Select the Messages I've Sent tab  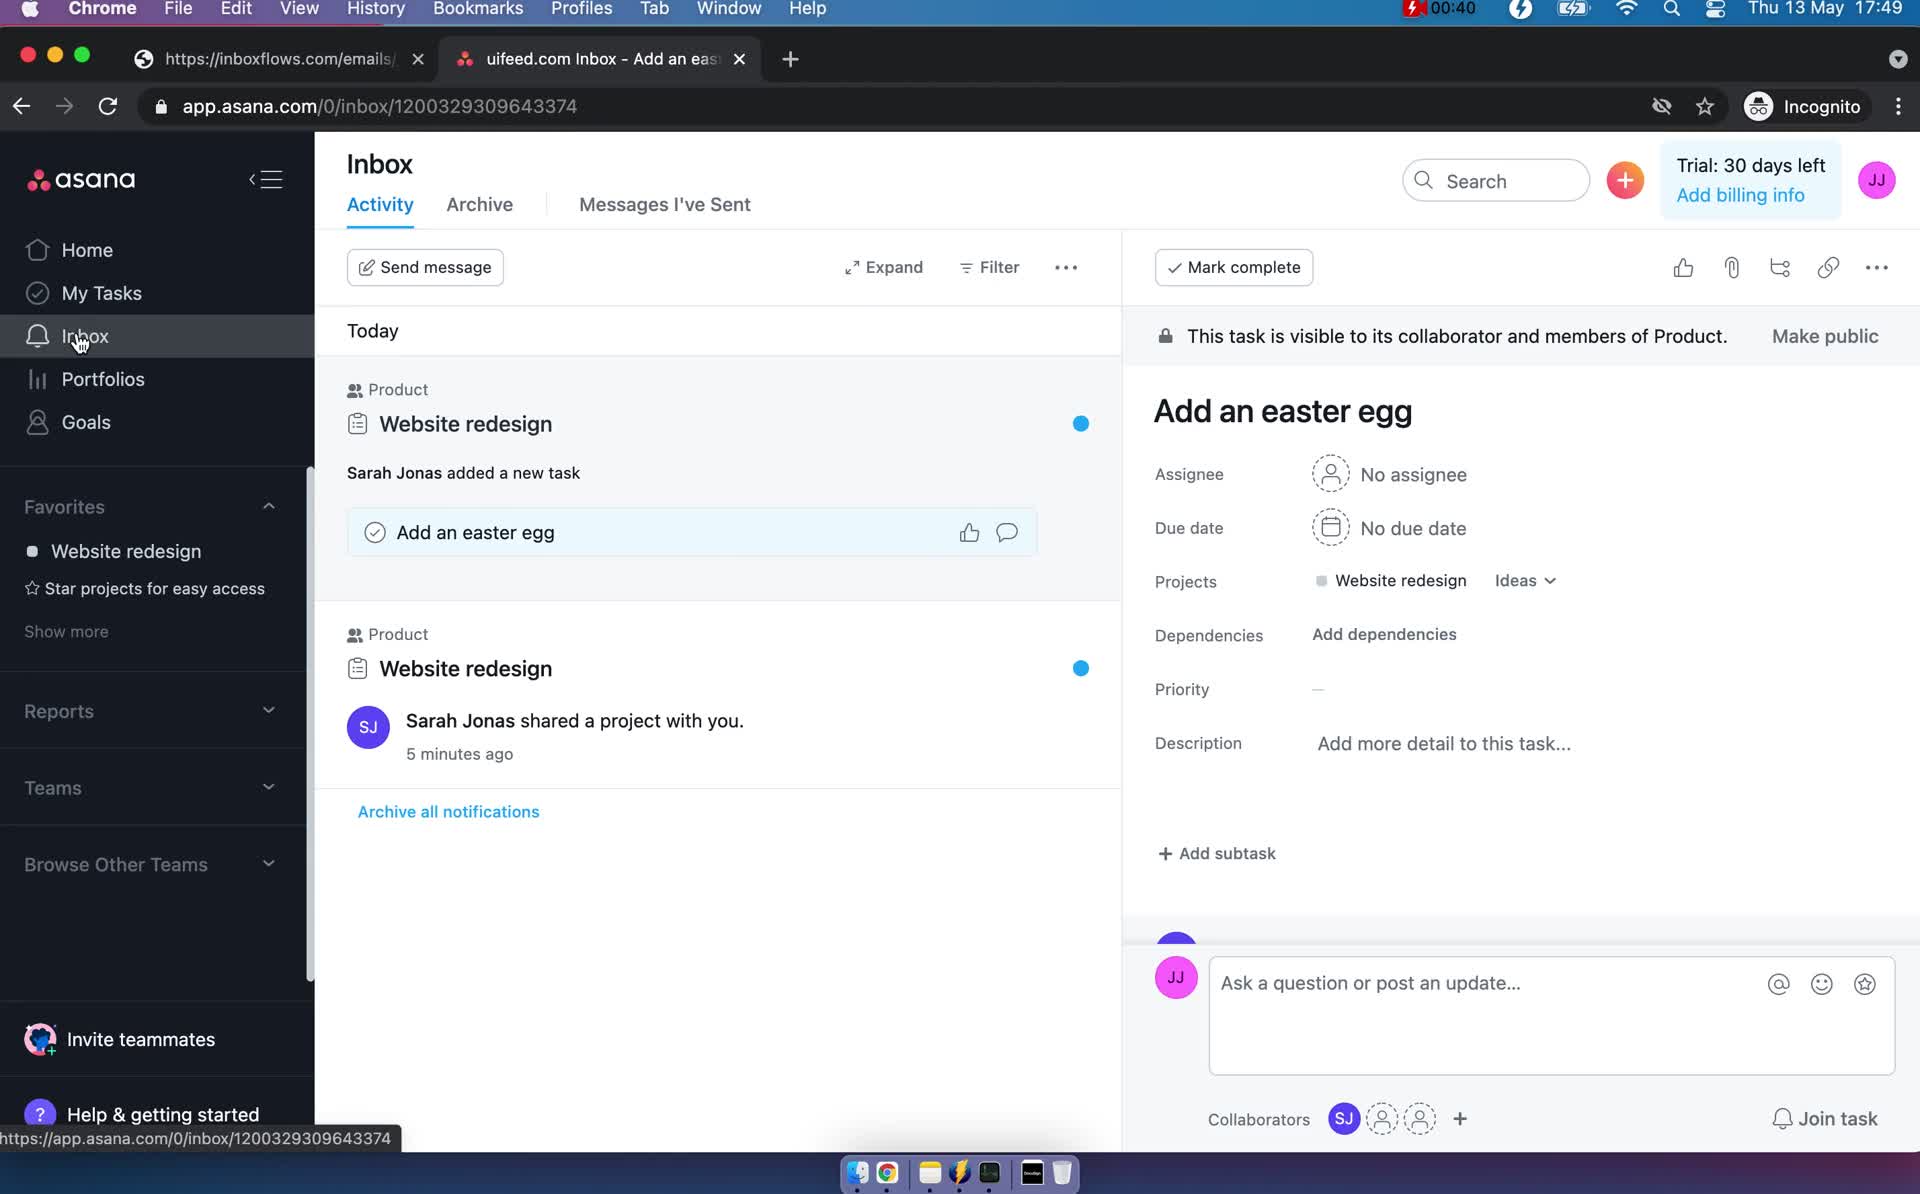664,204
